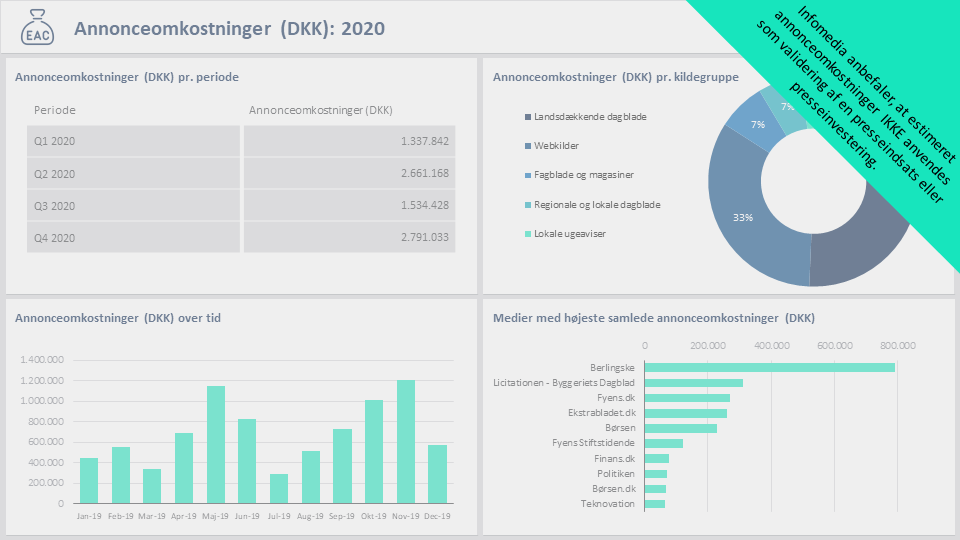
Task: Click the Finans.dk media label
Action: click(615, 459)
